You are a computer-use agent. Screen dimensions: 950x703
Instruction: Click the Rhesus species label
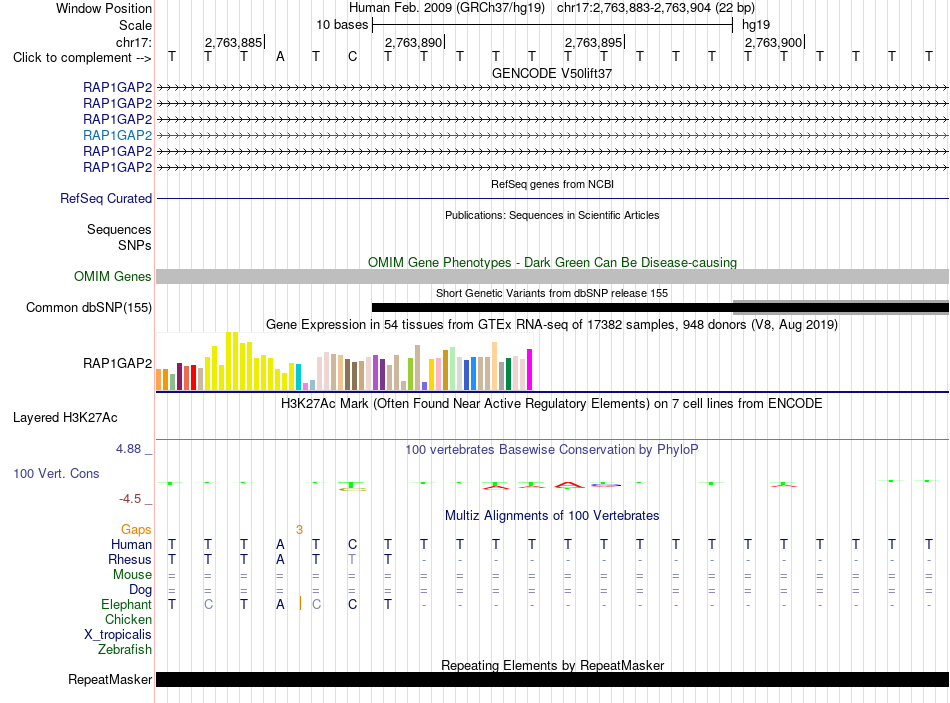(130, 559)
